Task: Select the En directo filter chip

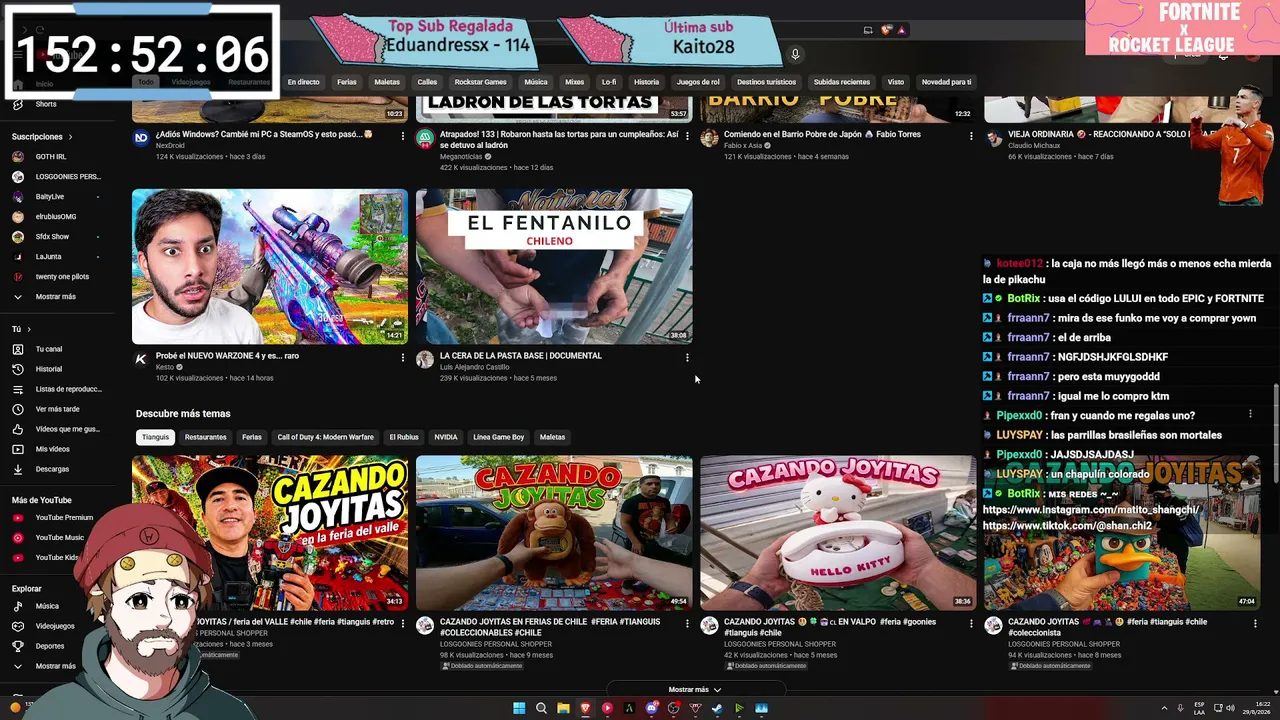Action: (x=303, y=82)
